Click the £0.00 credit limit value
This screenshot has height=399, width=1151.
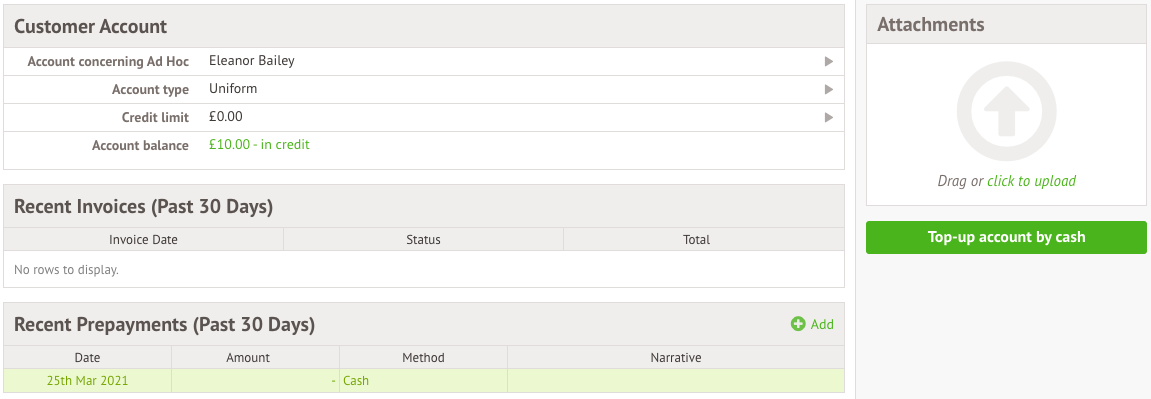click(x=225, y=116)
